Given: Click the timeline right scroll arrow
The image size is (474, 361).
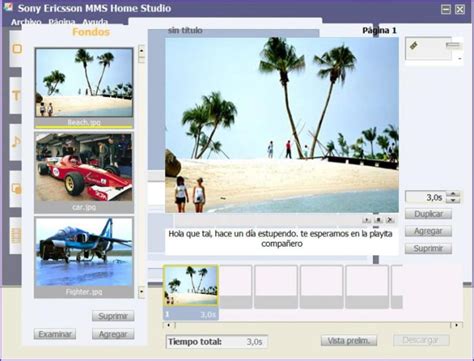Looking at the screenshot, I should [x=456, y=325].
